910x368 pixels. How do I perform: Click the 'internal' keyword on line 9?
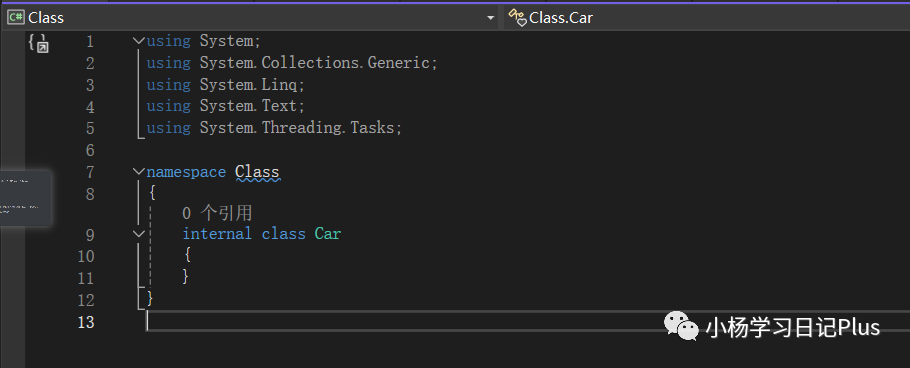tap(217, 234)
